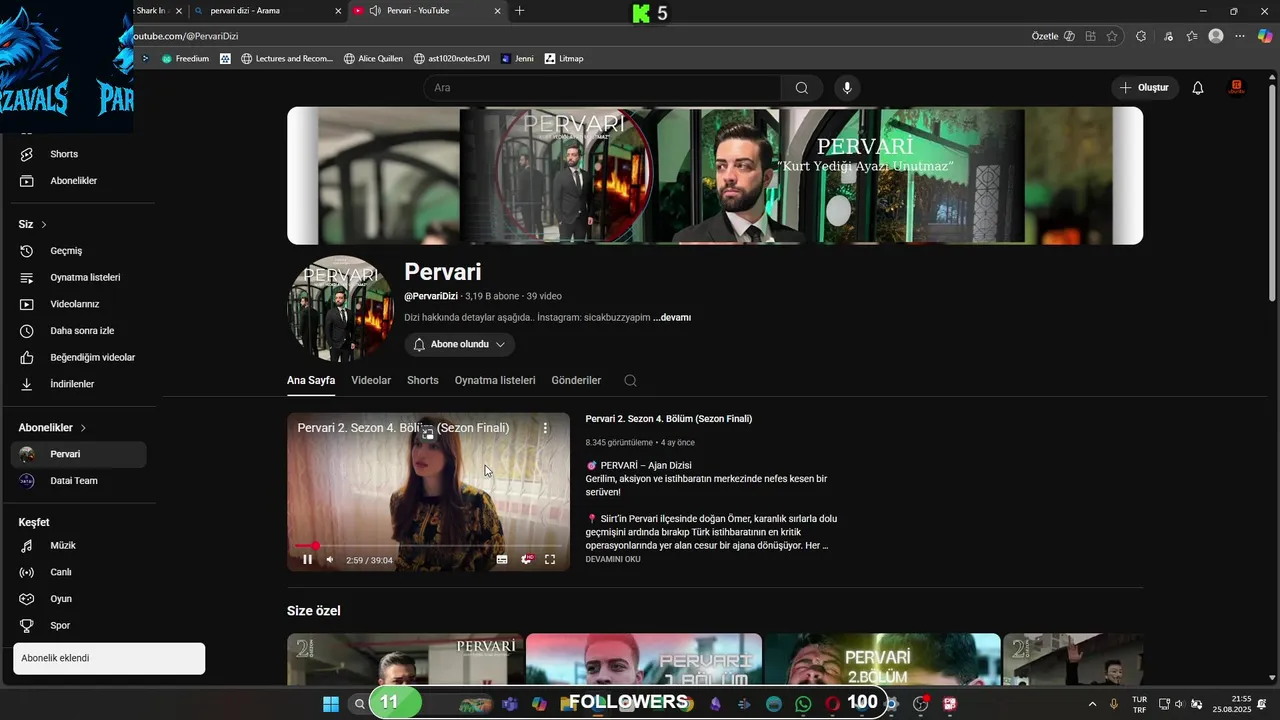Viewport: 1280px width, 720px height.
Task: Click the YouTube search magnifier button
Action: pyautogui.click(x=801, y=88)
